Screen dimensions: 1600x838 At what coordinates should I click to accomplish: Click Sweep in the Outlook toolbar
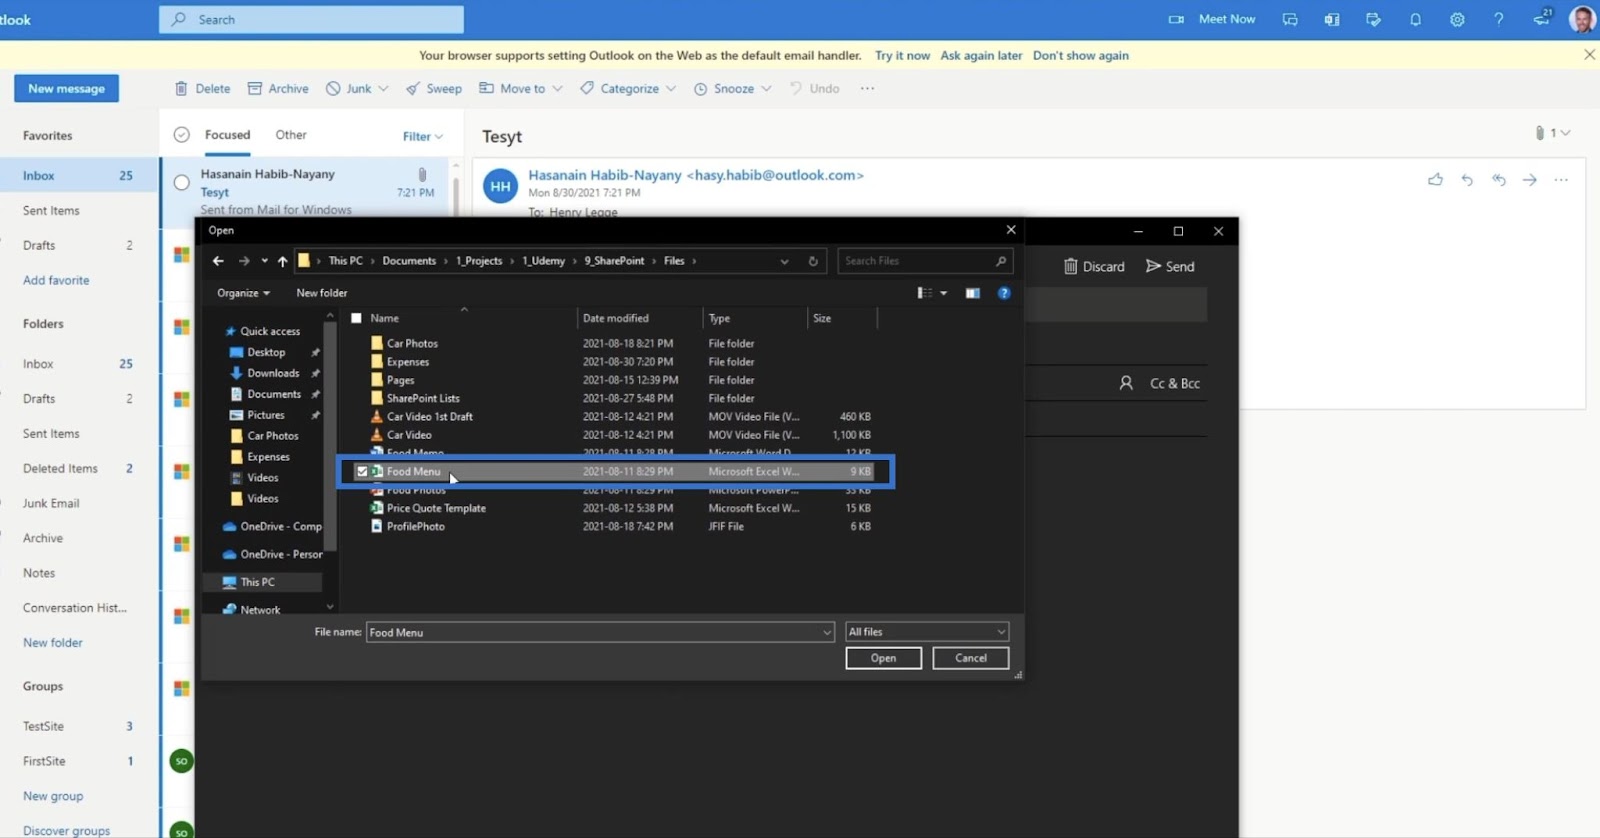click(434, 88)
